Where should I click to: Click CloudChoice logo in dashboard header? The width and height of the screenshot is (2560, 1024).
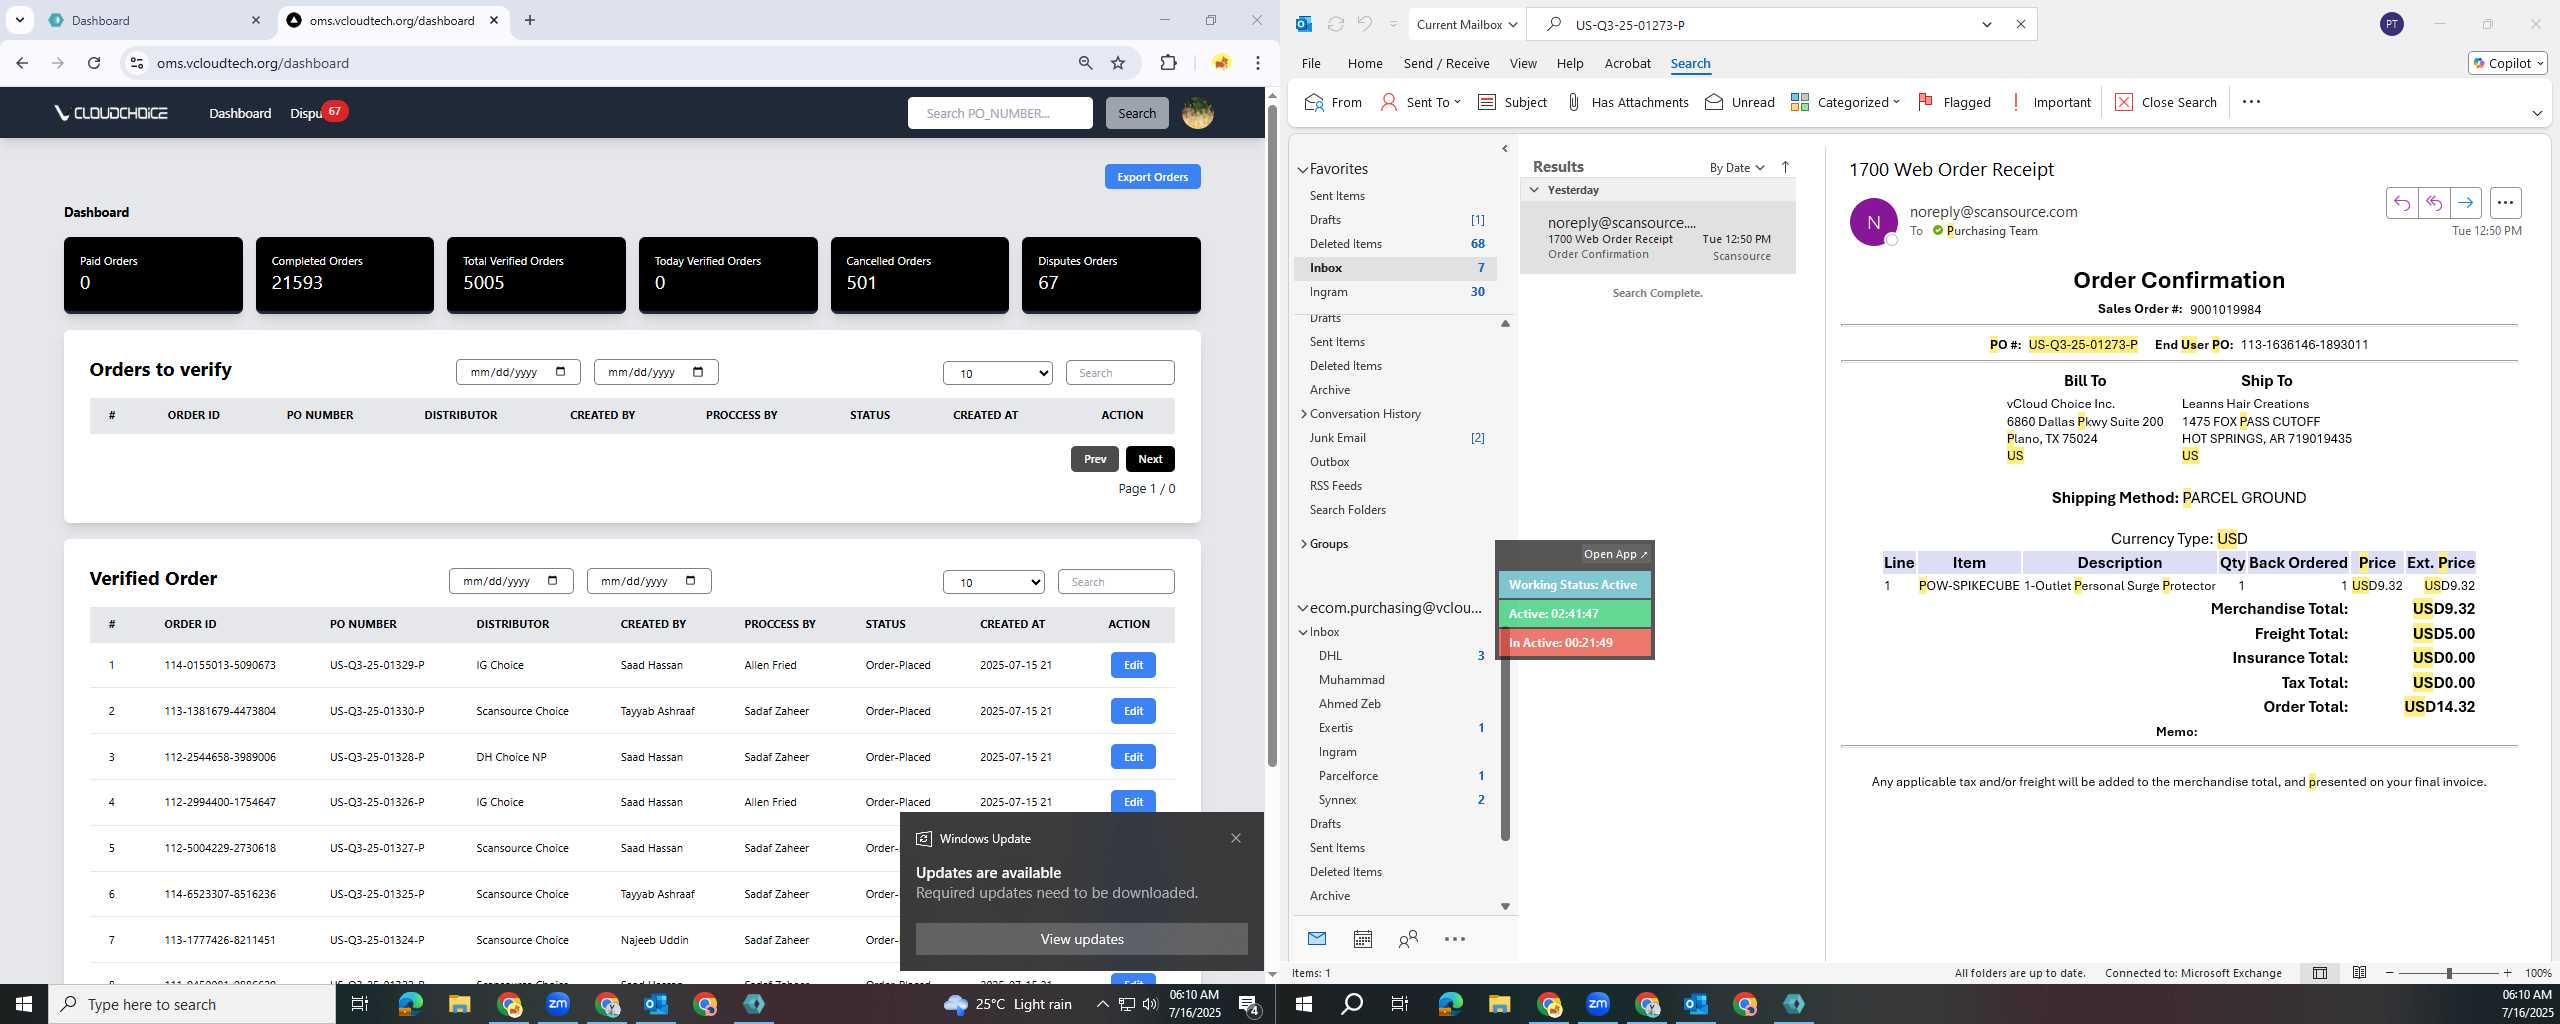point(112,113)
